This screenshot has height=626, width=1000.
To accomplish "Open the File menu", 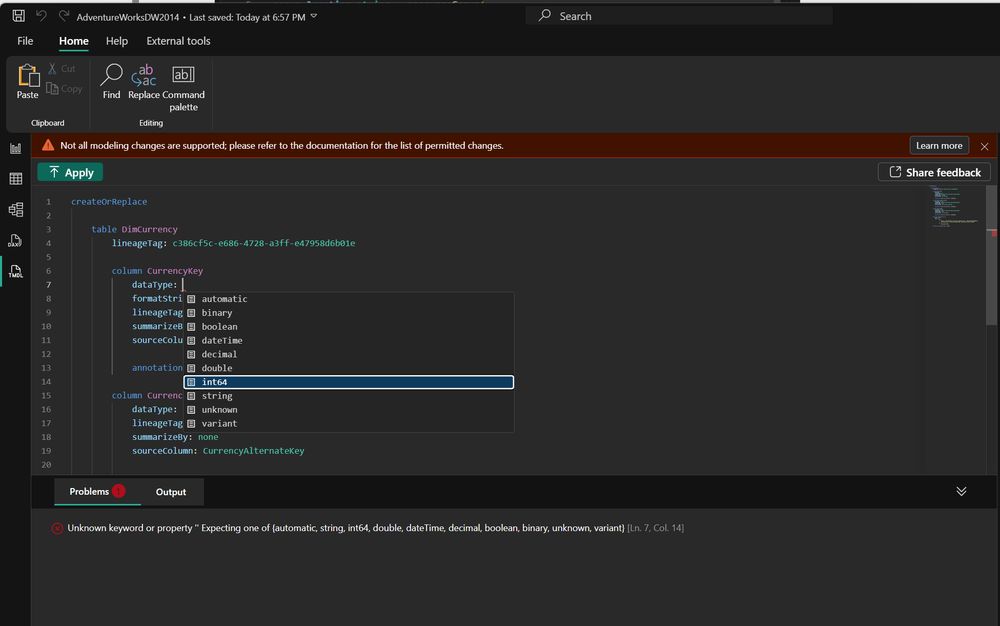I will click(26, 41).
